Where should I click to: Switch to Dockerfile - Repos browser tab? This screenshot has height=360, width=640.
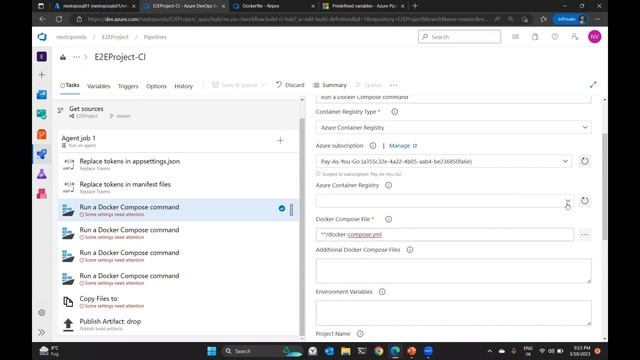tap(274, 6)
